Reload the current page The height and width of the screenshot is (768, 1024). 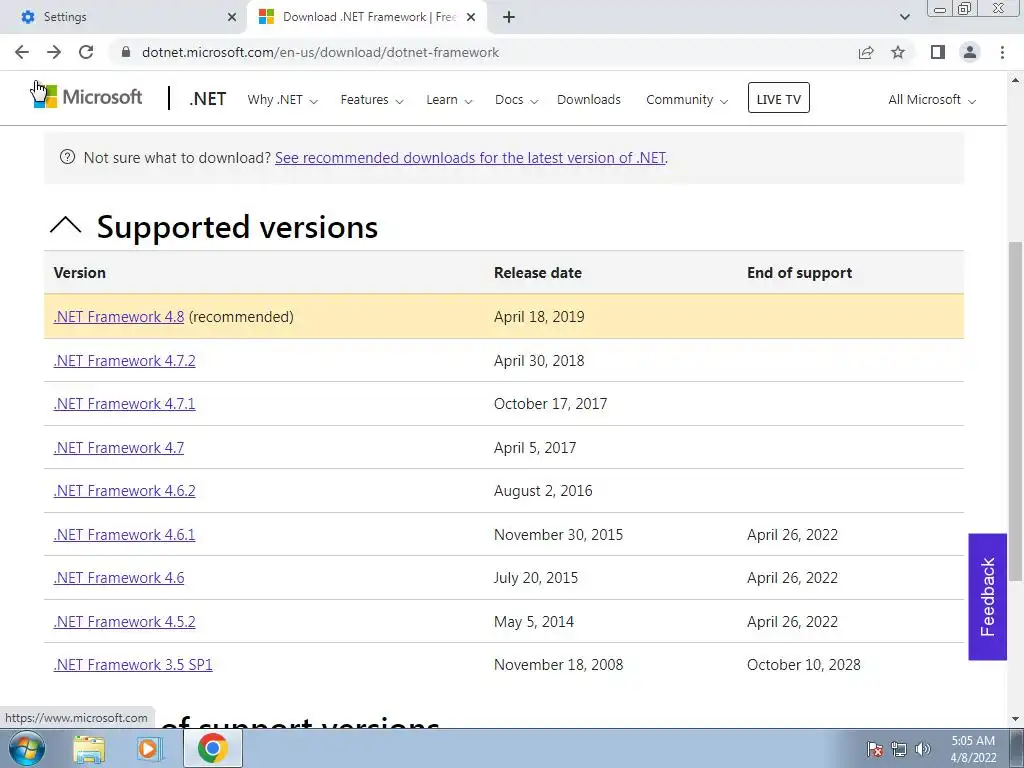coord(86,52)
